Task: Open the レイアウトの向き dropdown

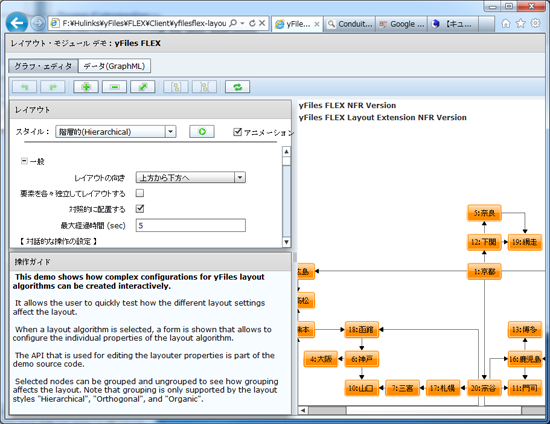Action: pos(240,177)
